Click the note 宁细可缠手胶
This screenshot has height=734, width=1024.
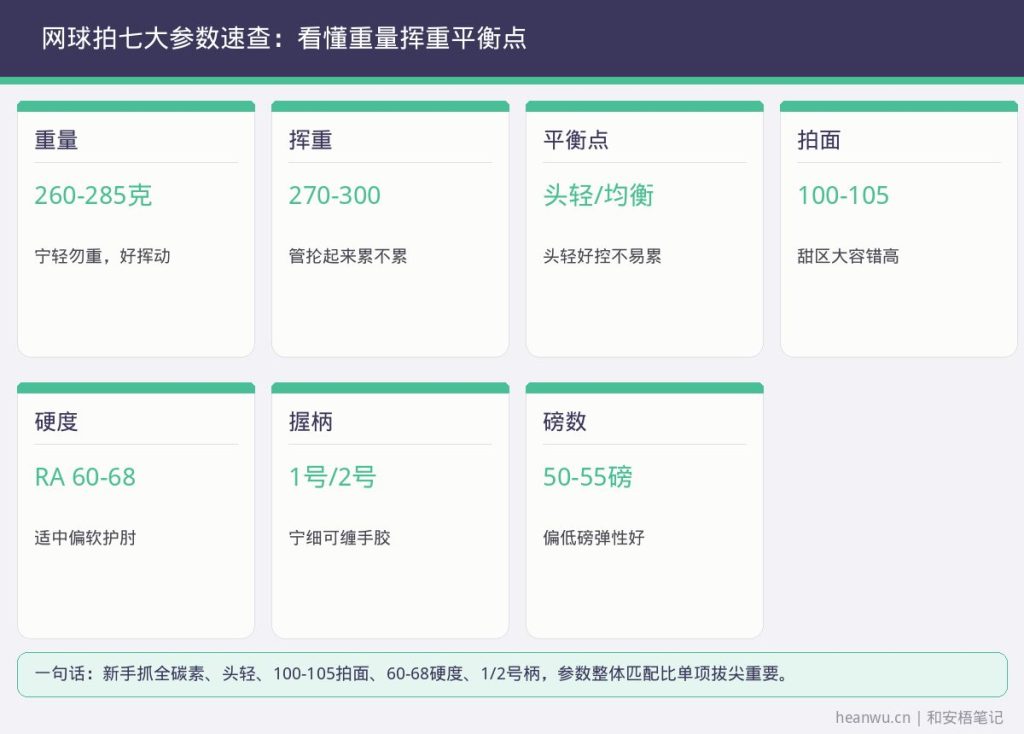pyautogui.click(x=340, y=538)
